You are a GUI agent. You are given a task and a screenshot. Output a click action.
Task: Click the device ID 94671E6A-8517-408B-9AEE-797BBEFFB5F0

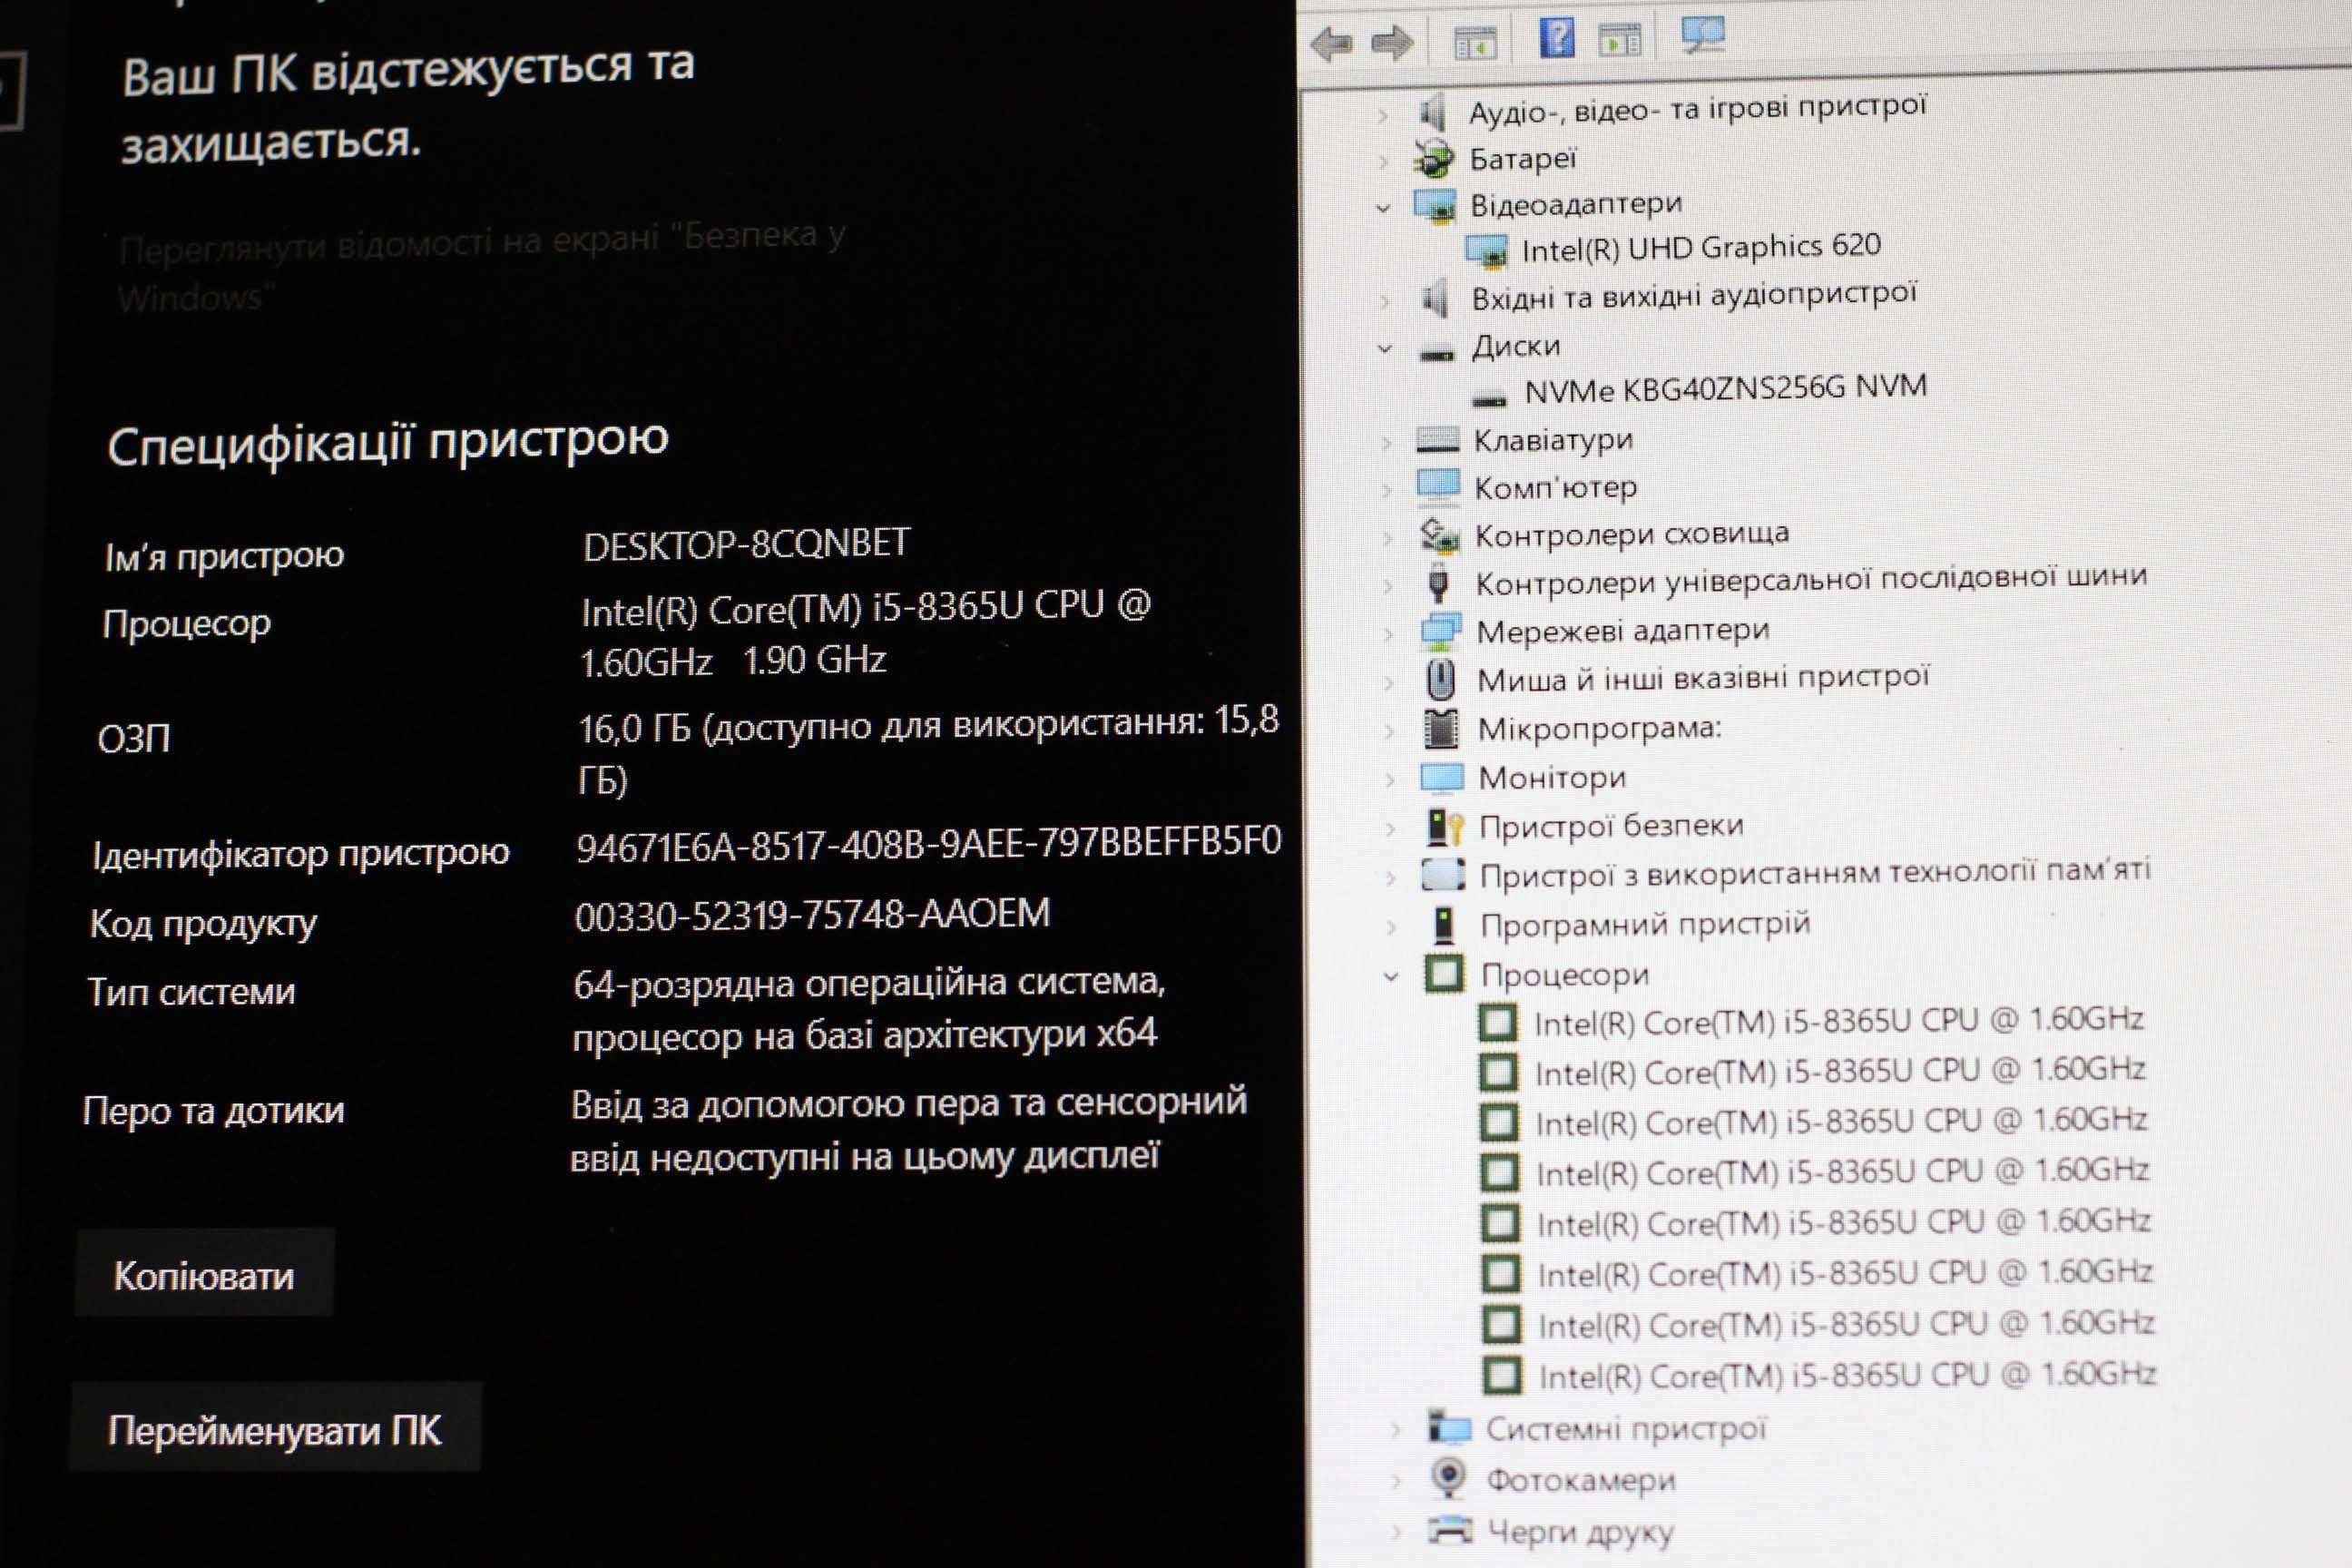(929, 844)
